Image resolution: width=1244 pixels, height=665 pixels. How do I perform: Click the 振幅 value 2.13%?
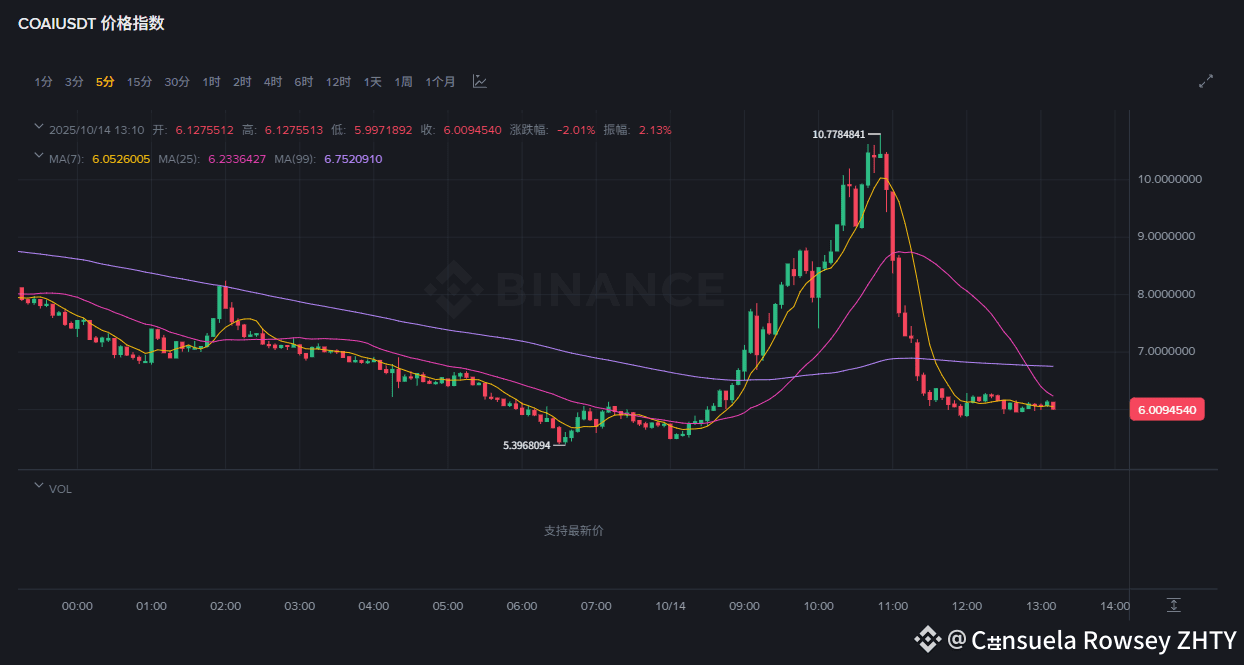coord(656,130)
